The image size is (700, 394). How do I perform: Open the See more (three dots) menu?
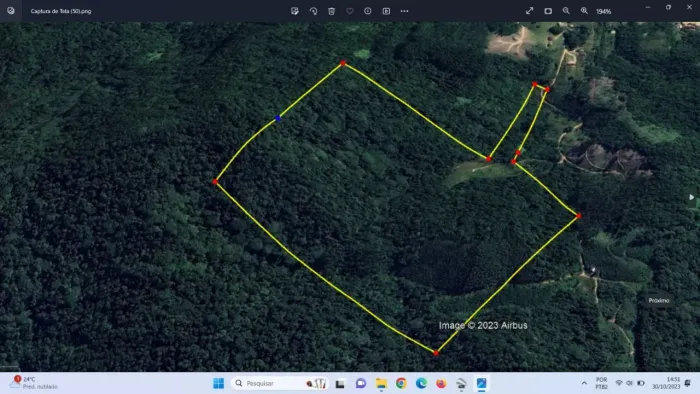[404, 11]
